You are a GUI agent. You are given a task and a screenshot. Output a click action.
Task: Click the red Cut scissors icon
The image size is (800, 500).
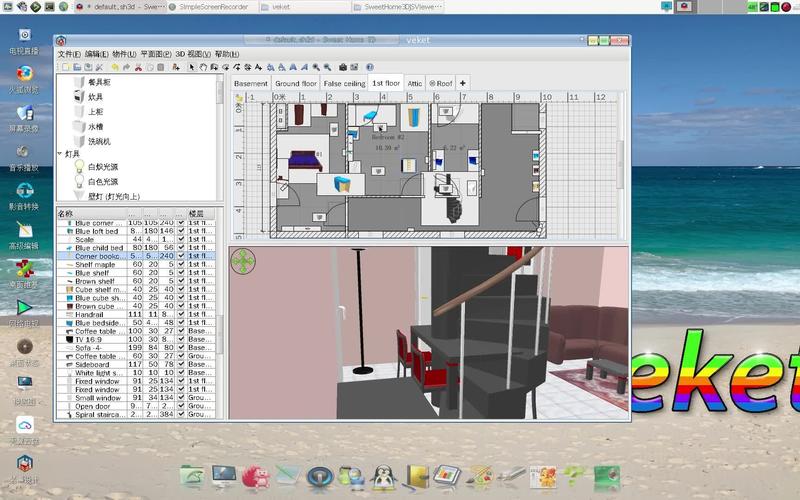click(x=138, y=67)
